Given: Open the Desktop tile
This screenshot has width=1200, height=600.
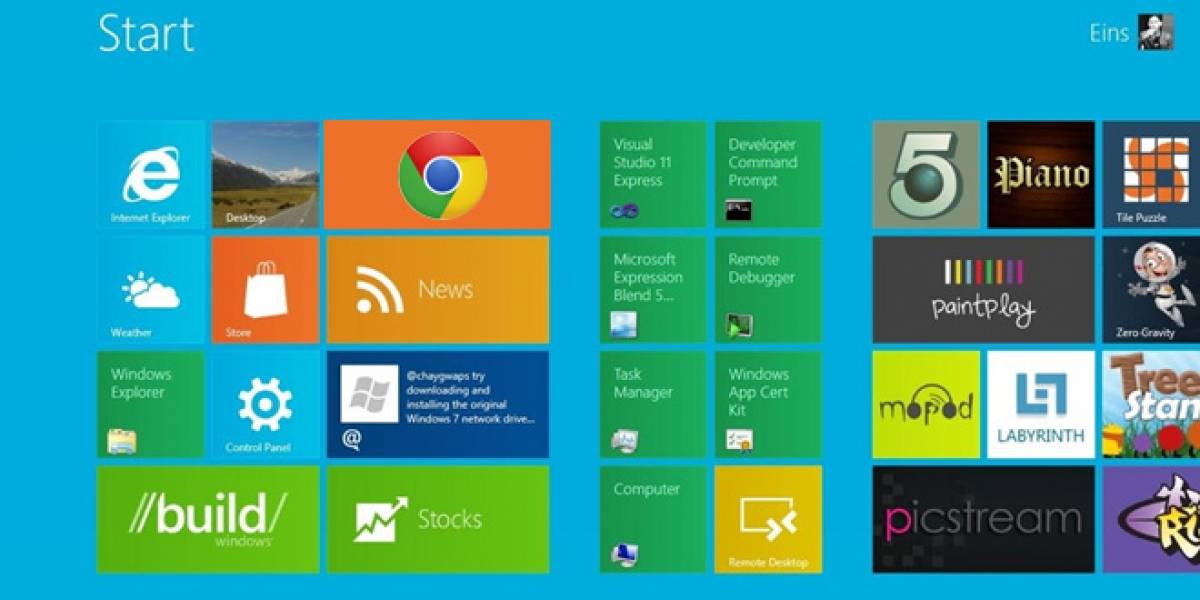Looking at the screenshot, I should coord(266,175).
